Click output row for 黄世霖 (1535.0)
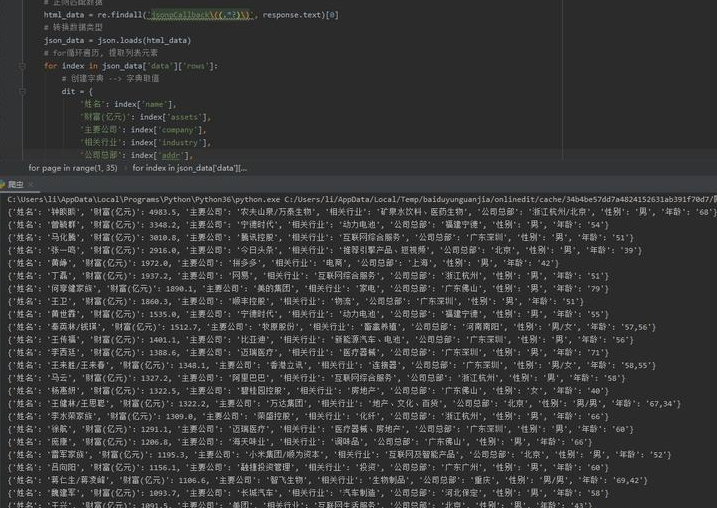The height and width of the screenshot is (508, 717). (308, 315)
